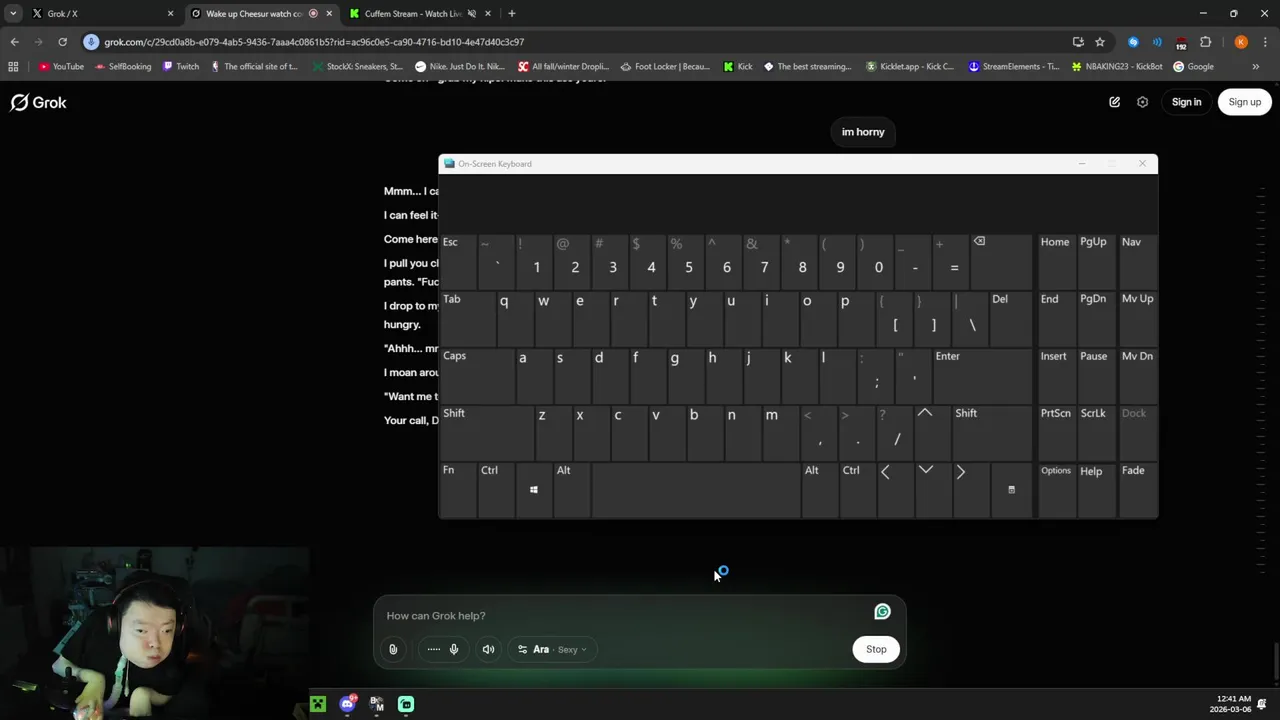Screen dimensions: 1280x720
Task: Activate microphone voice input in chat box
Action: 453,649
